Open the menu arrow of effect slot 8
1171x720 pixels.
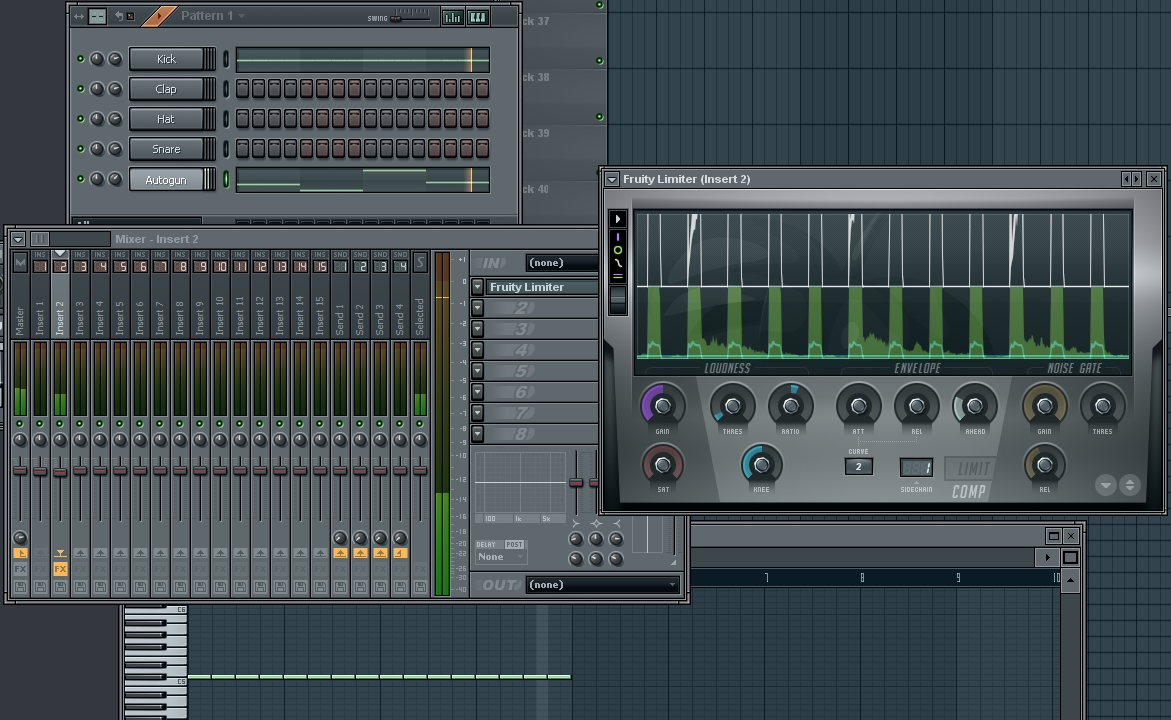pyautogui.click(x=478, y=433)
